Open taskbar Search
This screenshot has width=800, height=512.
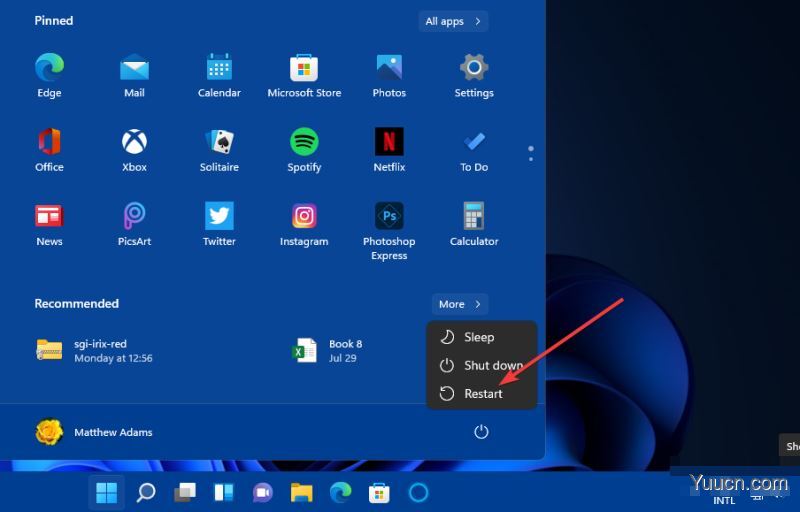[146, 493]
